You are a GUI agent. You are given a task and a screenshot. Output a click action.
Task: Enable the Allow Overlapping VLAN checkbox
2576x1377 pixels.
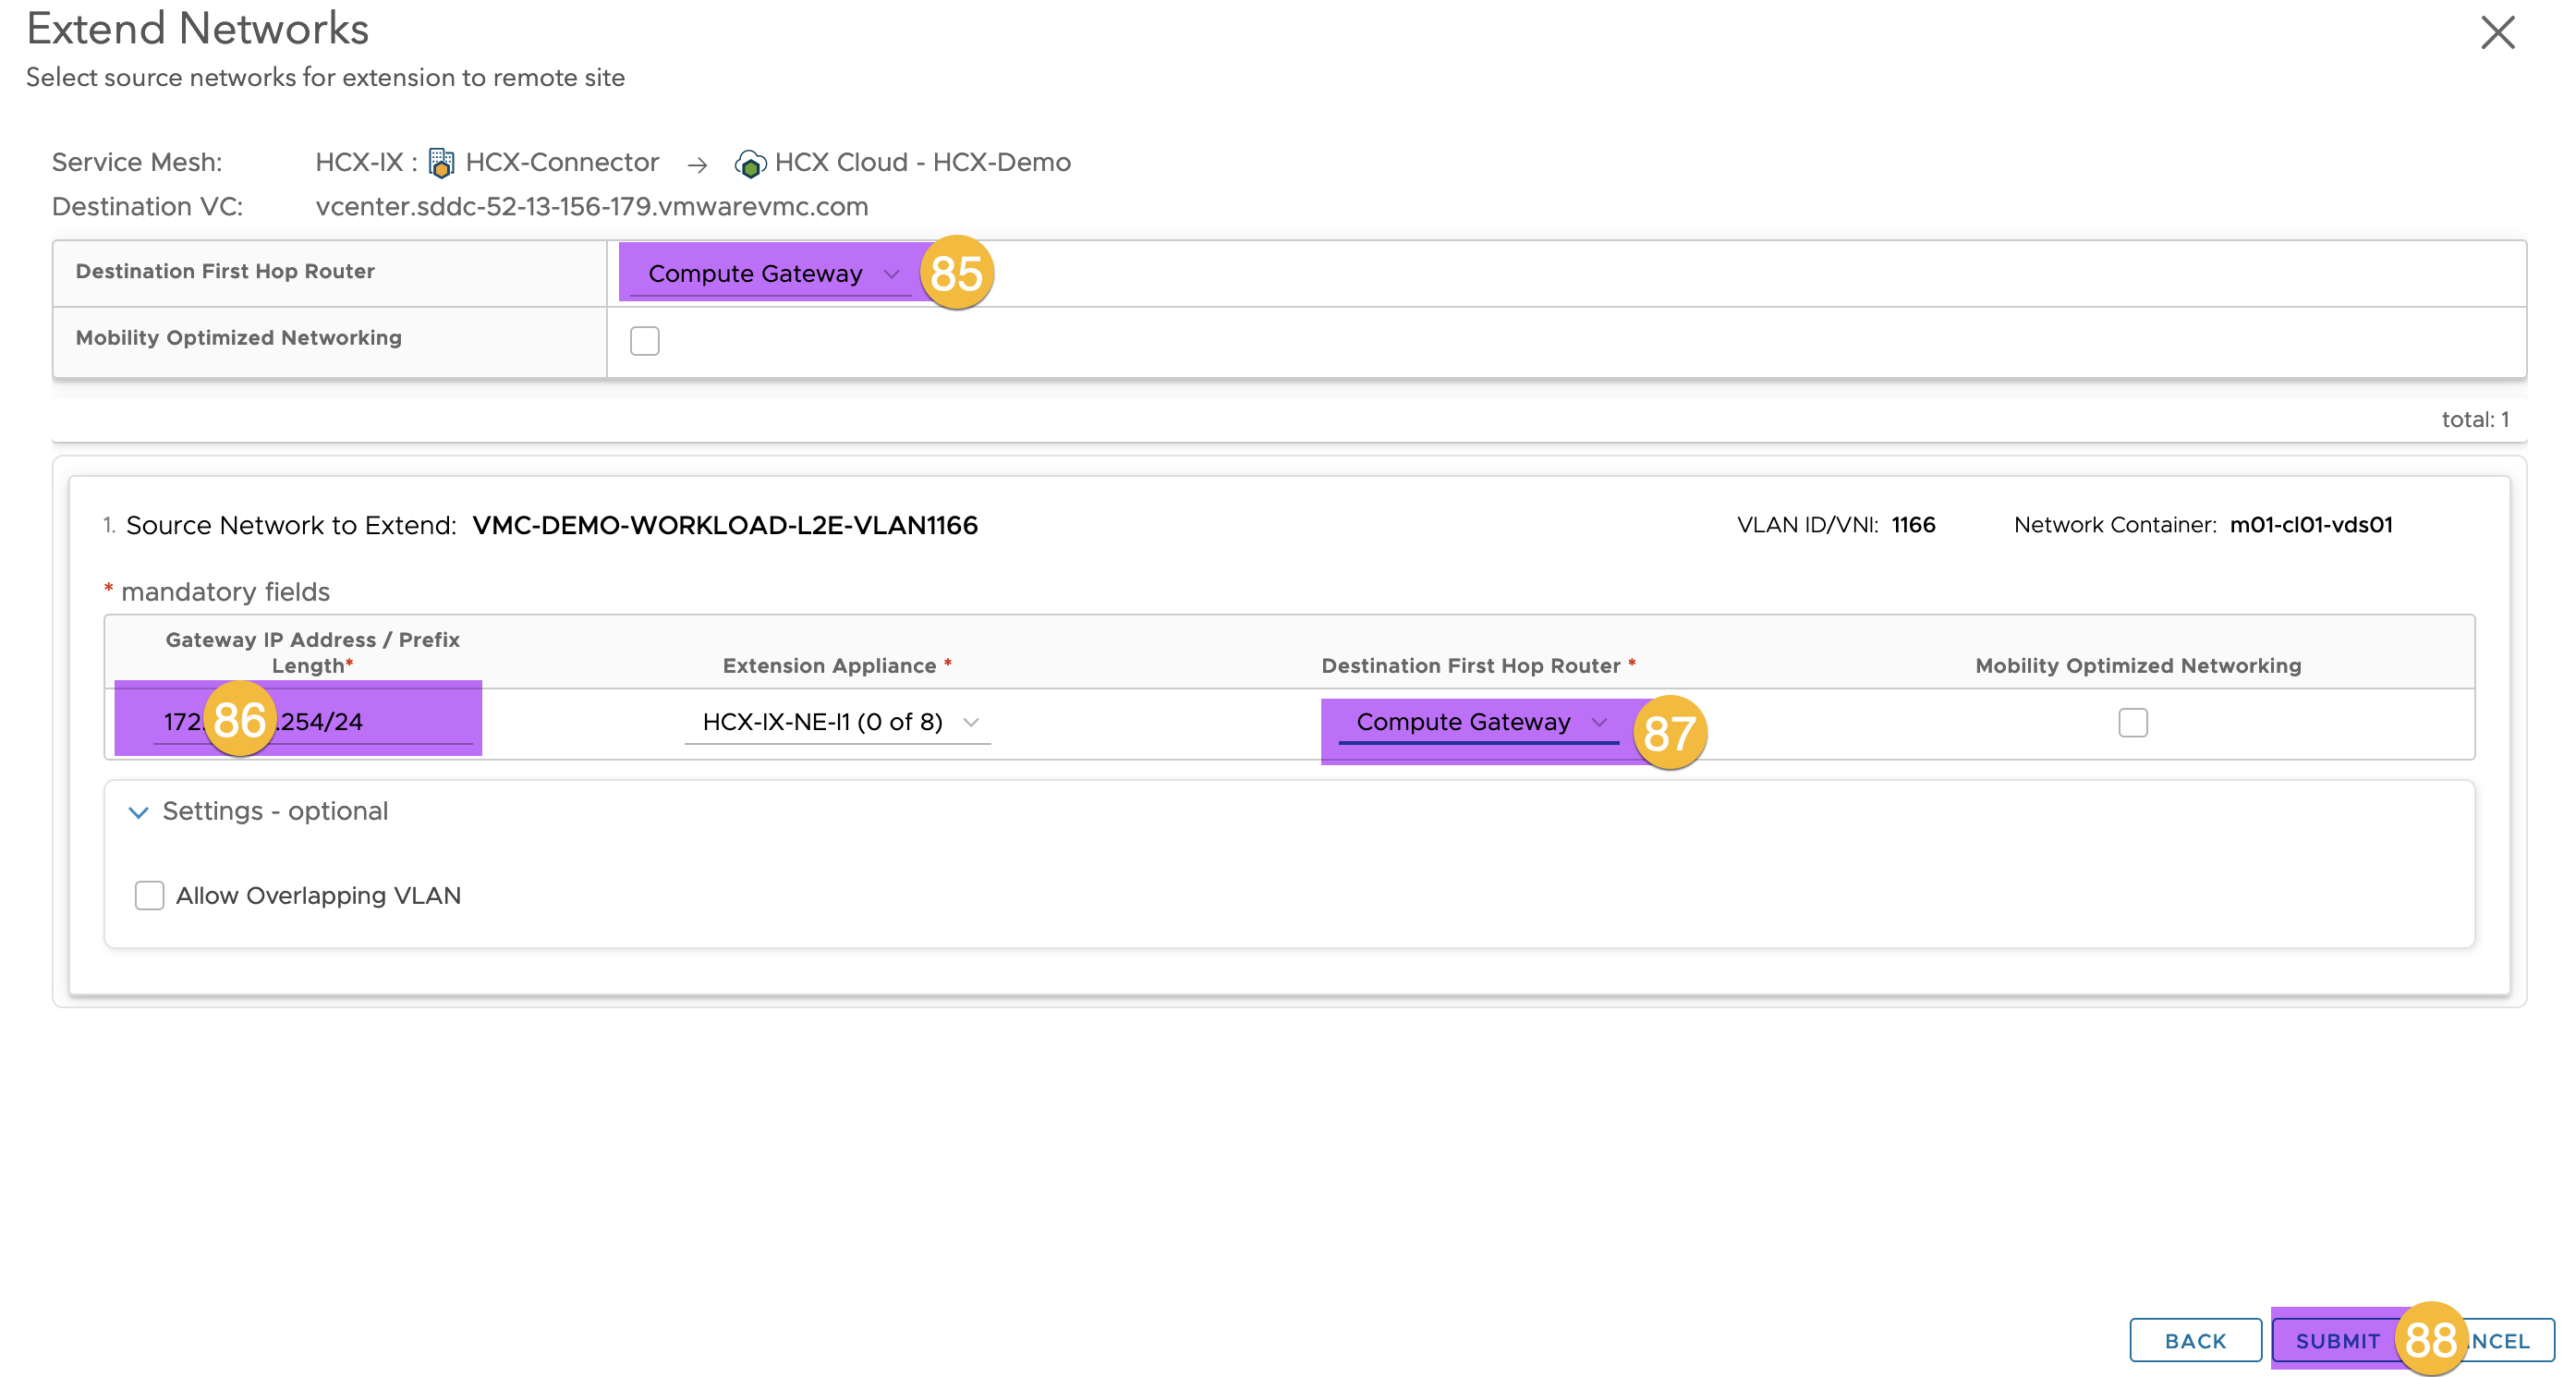(x=150, y=893)
